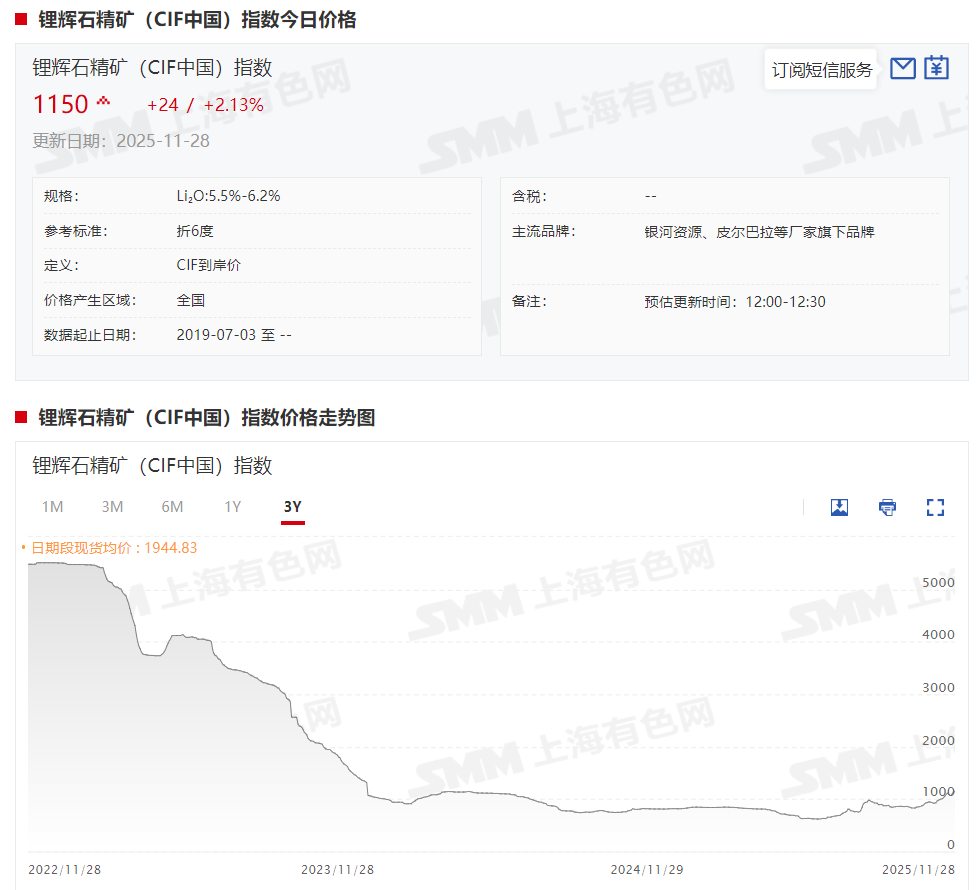Switch chart range to 1M
The width and height of the screenshot is (976, 890).
click(x=52, y=507)
